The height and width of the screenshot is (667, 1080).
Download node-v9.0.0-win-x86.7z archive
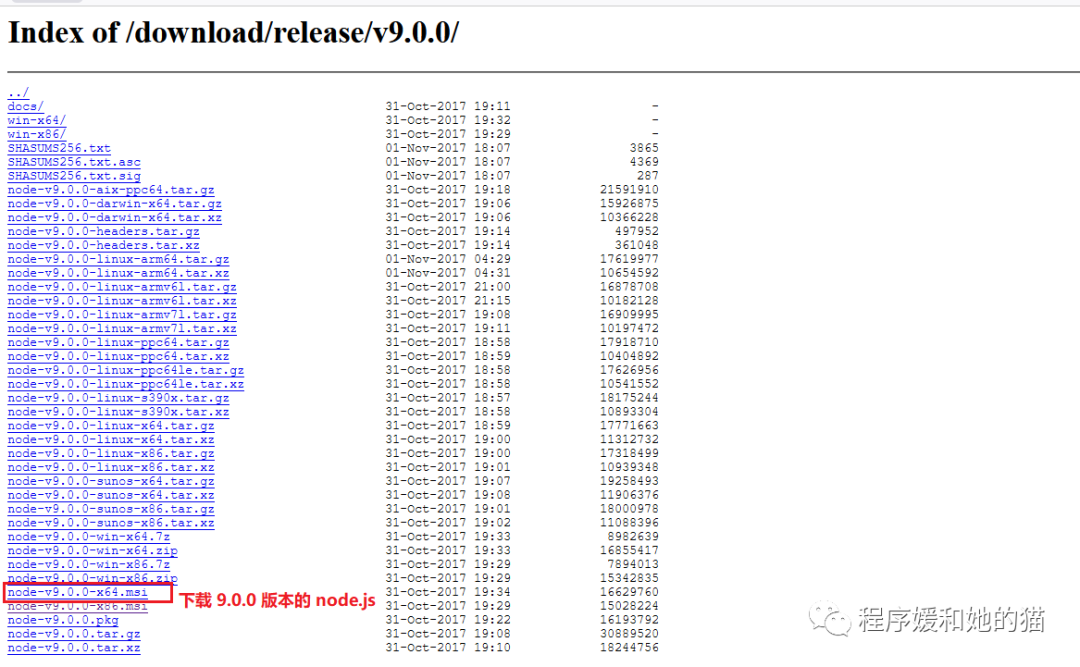[89, 564]
